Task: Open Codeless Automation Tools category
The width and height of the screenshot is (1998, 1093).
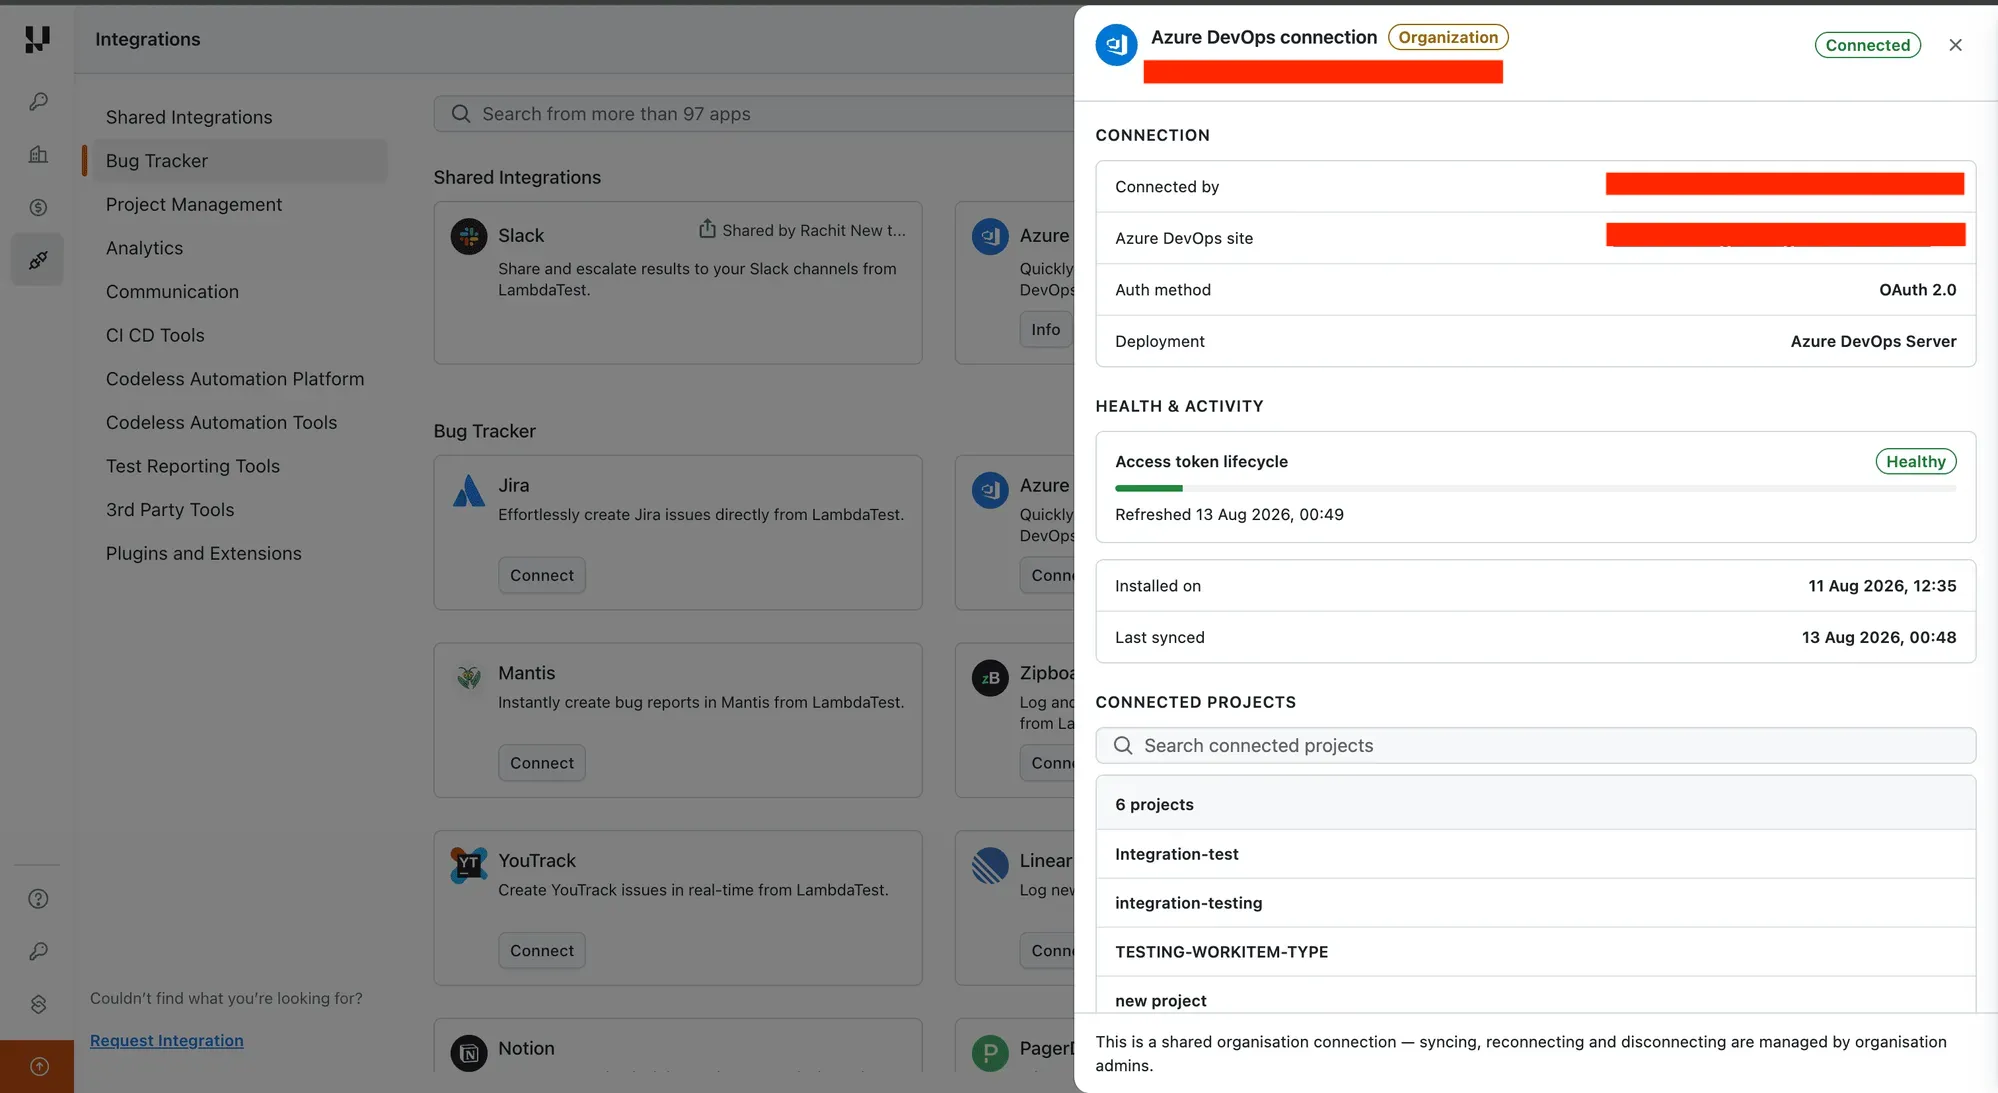Action: tap(221, 423)
